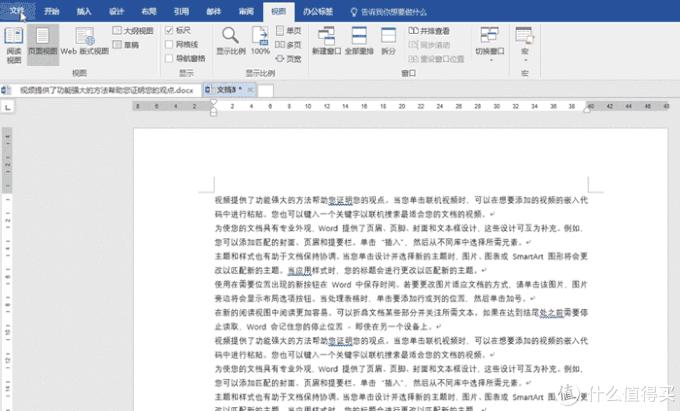Click the line starting 旁边将会显示布局选项按钮
The width and height of the screenshot is (680, 411).
tap(375, 299)
